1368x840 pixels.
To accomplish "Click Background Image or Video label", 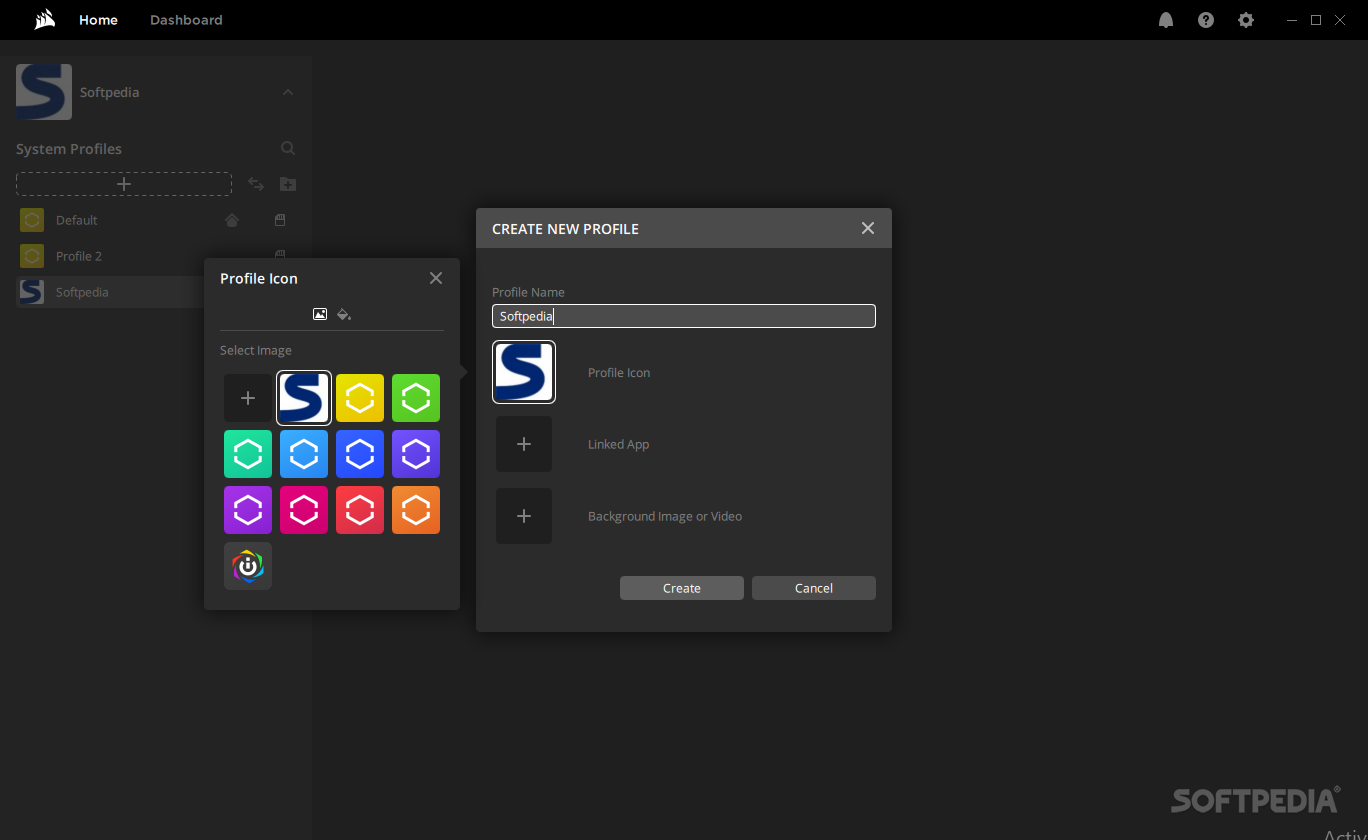I will pos(665,517).
